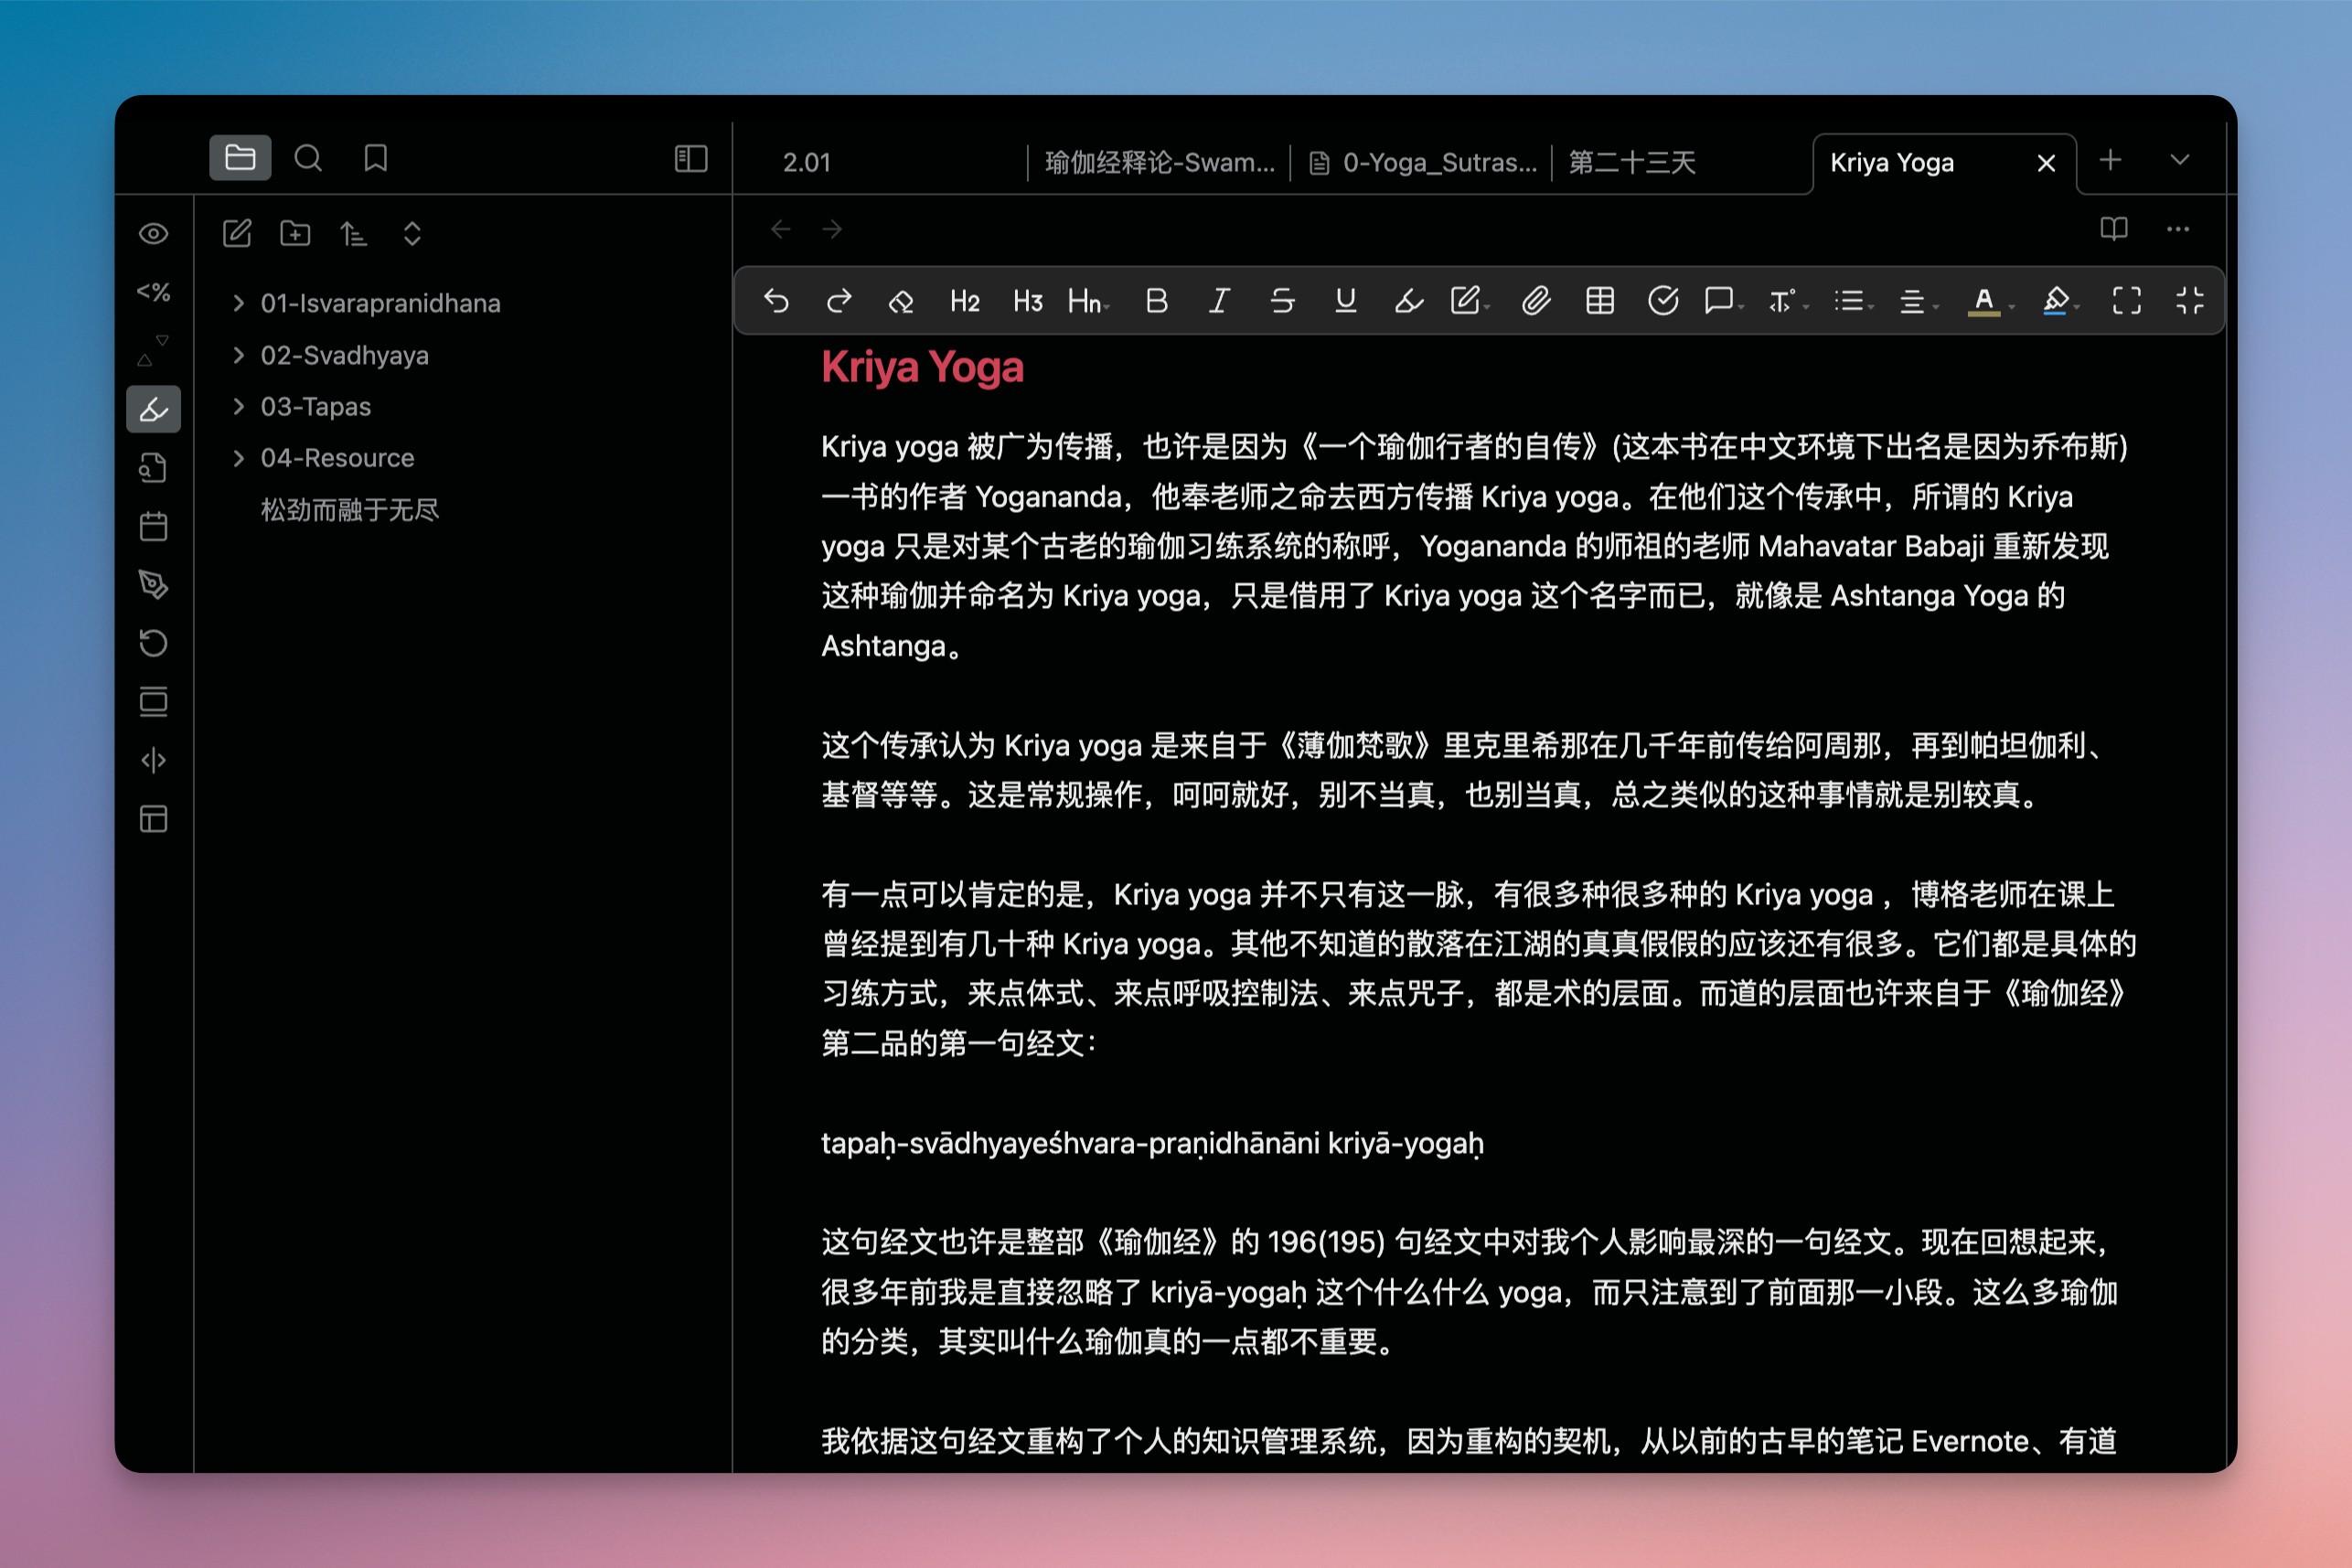Open the tab list dropdown chevron
Image resolution: width=2352 pixels, height=1568 pixels.
pos(2180,160)
